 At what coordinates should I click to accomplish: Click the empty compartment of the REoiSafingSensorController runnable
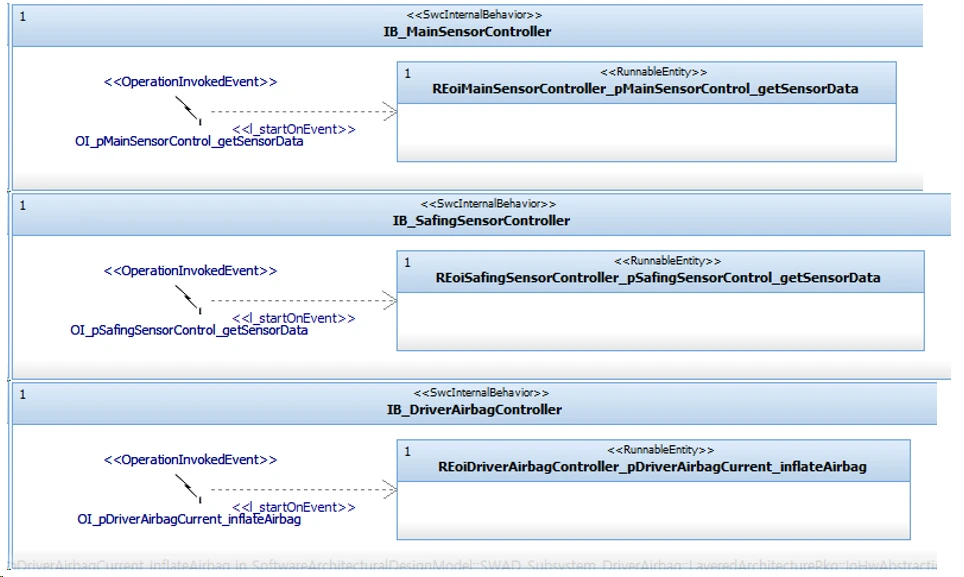pos(660,321)
